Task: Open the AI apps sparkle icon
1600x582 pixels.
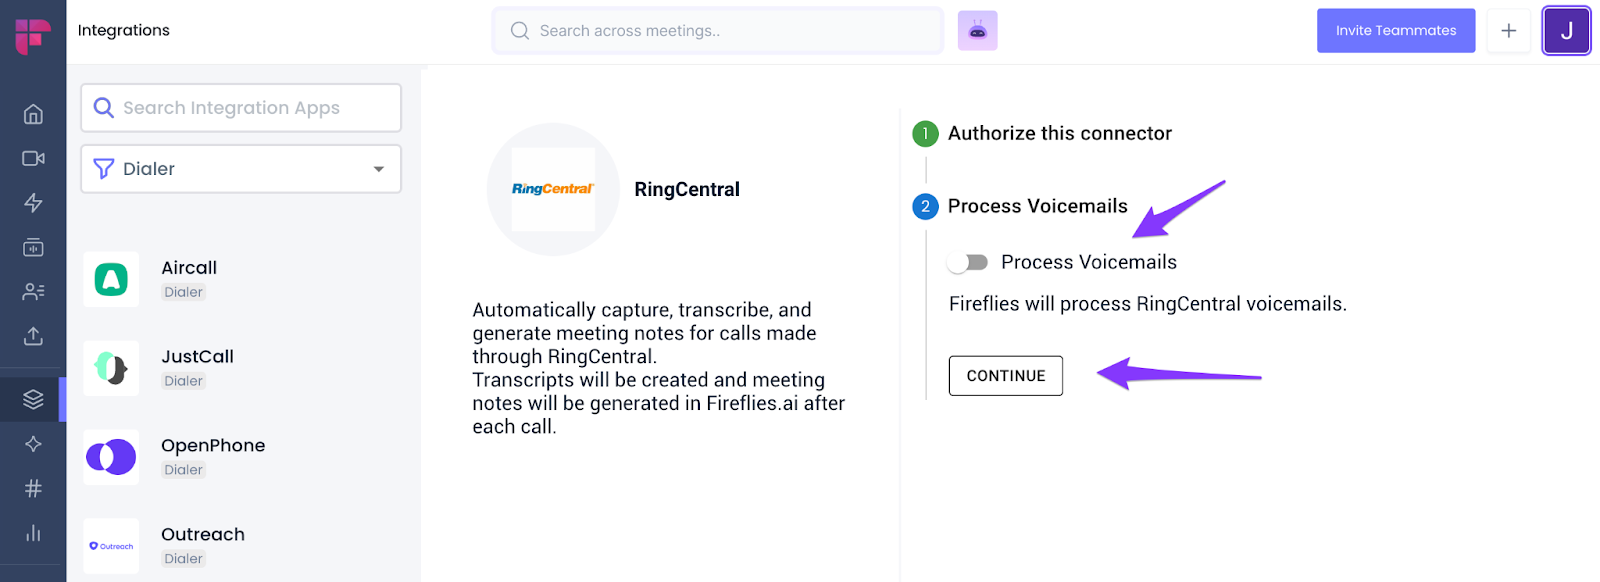Action: [x=33, y=443]
